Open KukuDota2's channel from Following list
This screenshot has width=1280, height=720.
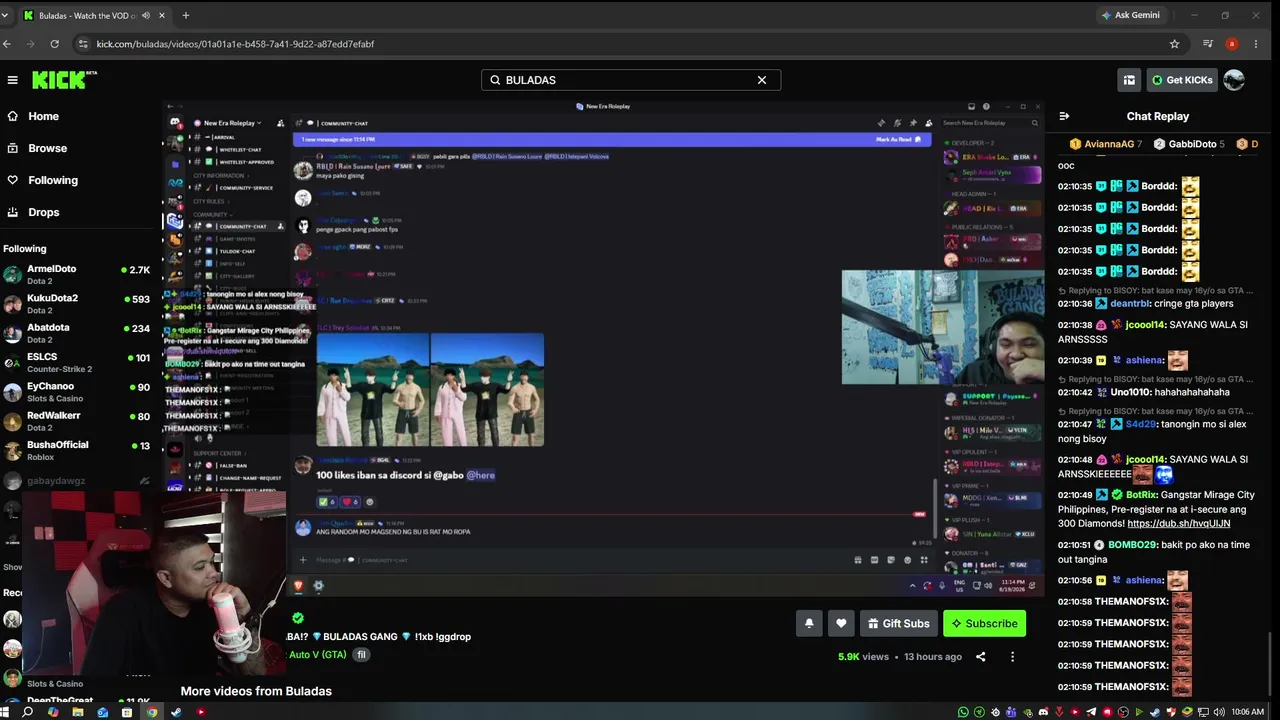tap(78, 303)
